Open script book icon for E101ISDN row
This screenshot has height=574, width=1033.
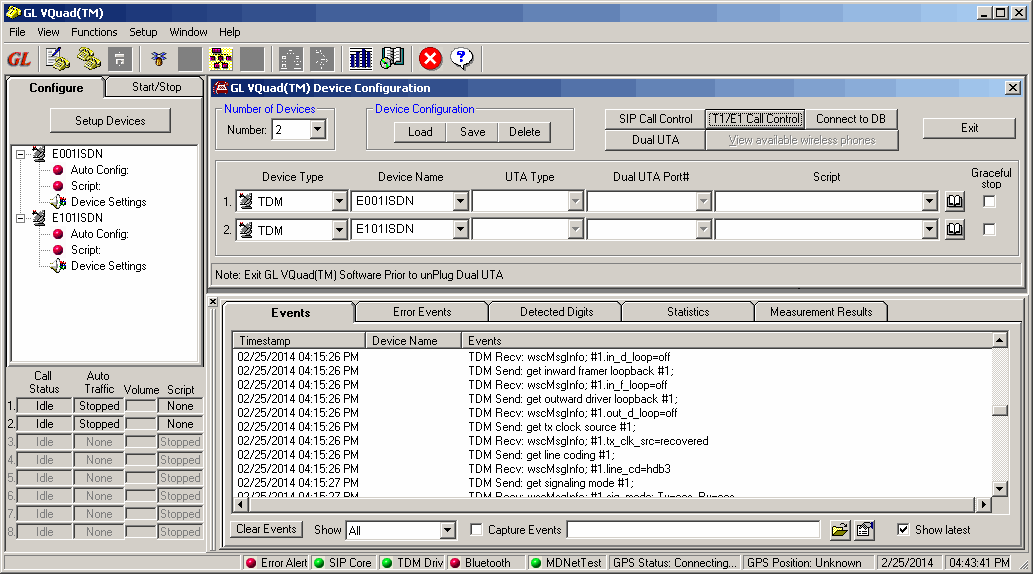(x=955, y=229)
